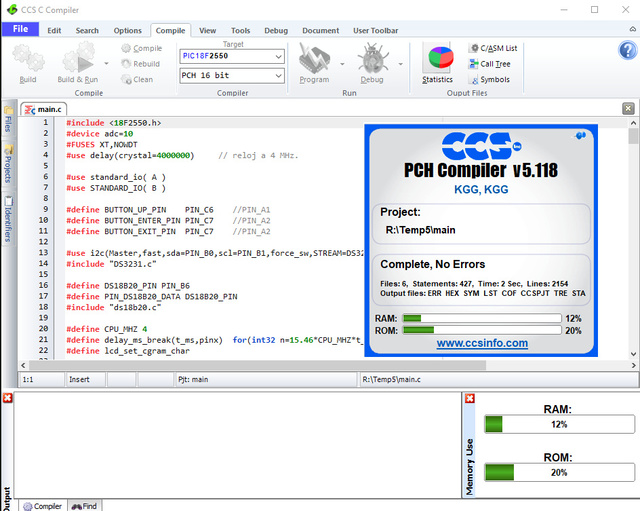Open the File menu

[x=20, y=29]
